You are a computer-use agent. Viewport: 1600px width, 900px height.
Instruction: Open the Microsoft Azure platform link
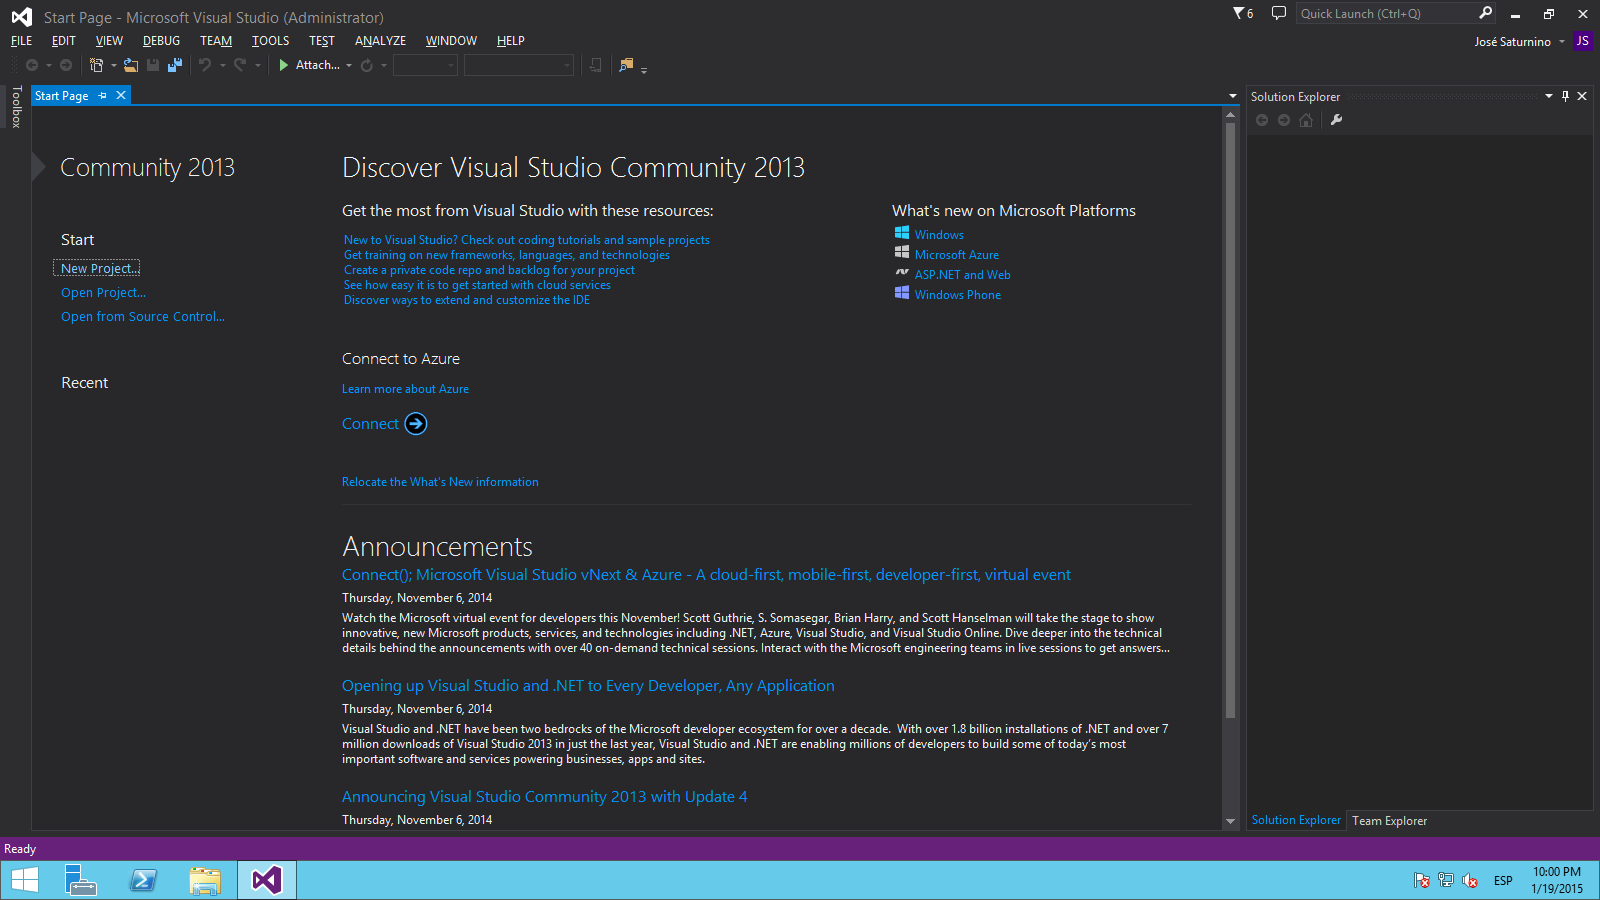coord(956,255)
